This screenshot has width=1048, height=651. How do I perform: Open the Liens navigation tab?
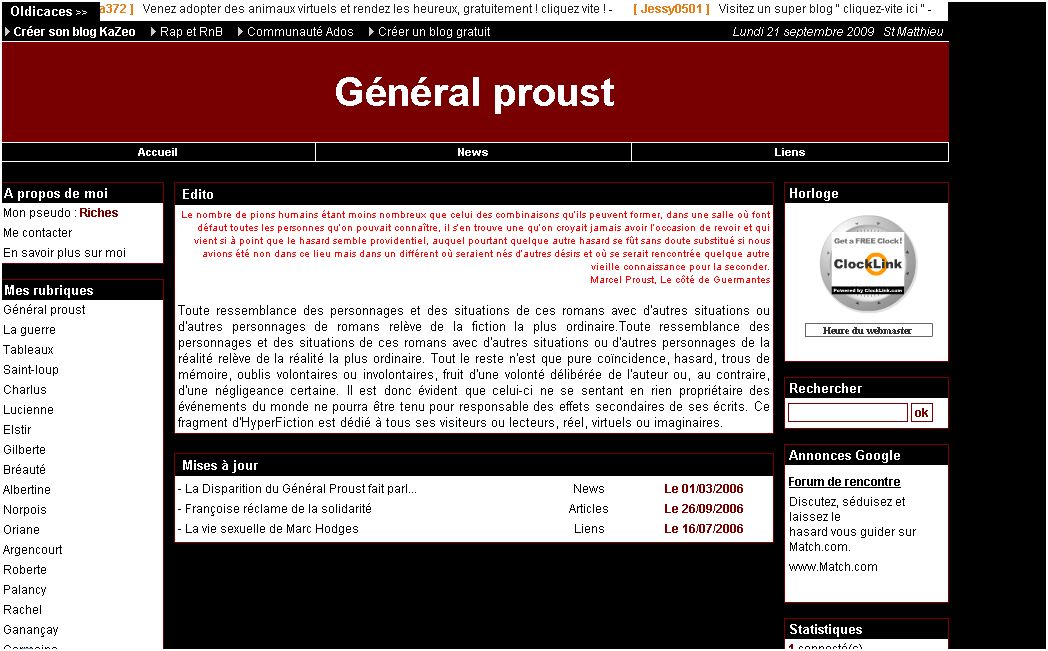coord(789,152)
